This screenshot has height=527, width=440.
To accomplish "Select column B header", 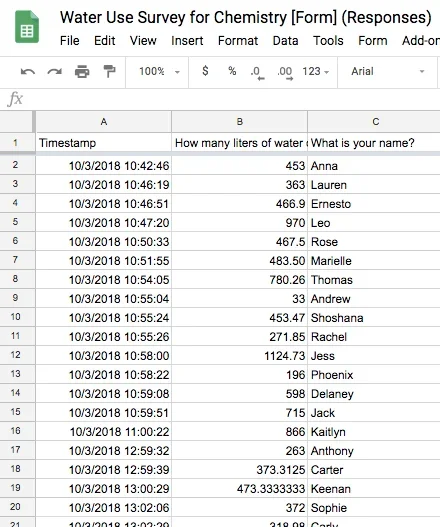I will point(240,122).
